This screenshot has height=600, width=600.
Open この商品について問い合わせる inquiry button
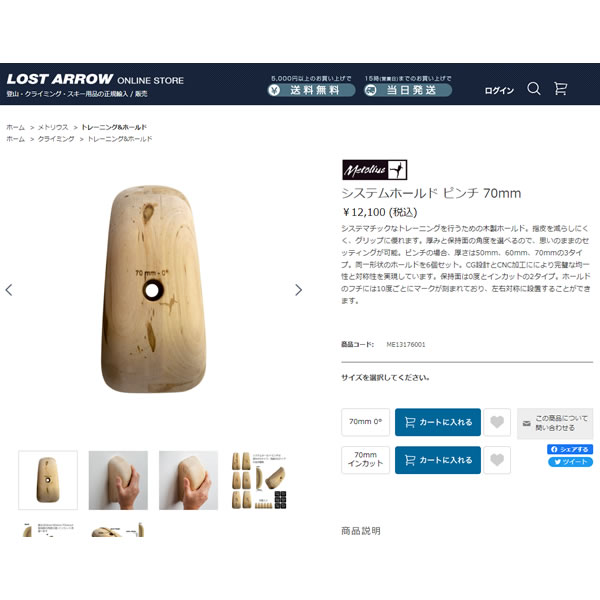(555, 423)
